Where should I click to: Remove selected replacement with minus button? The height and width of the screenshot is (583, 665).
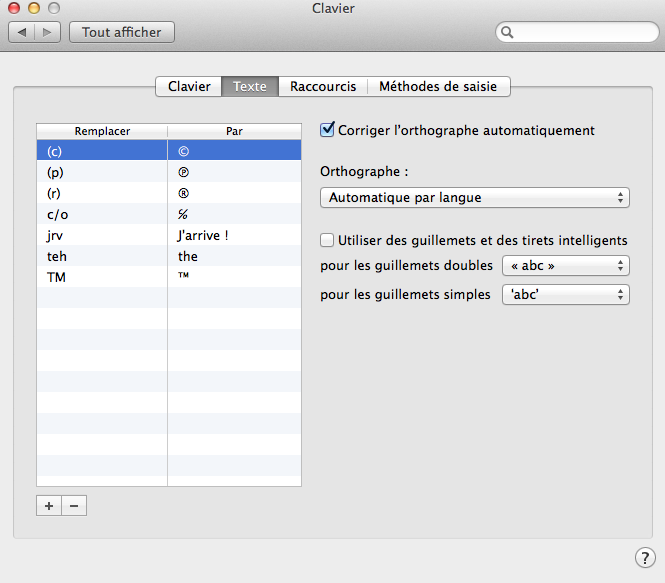tap(74, 505)
